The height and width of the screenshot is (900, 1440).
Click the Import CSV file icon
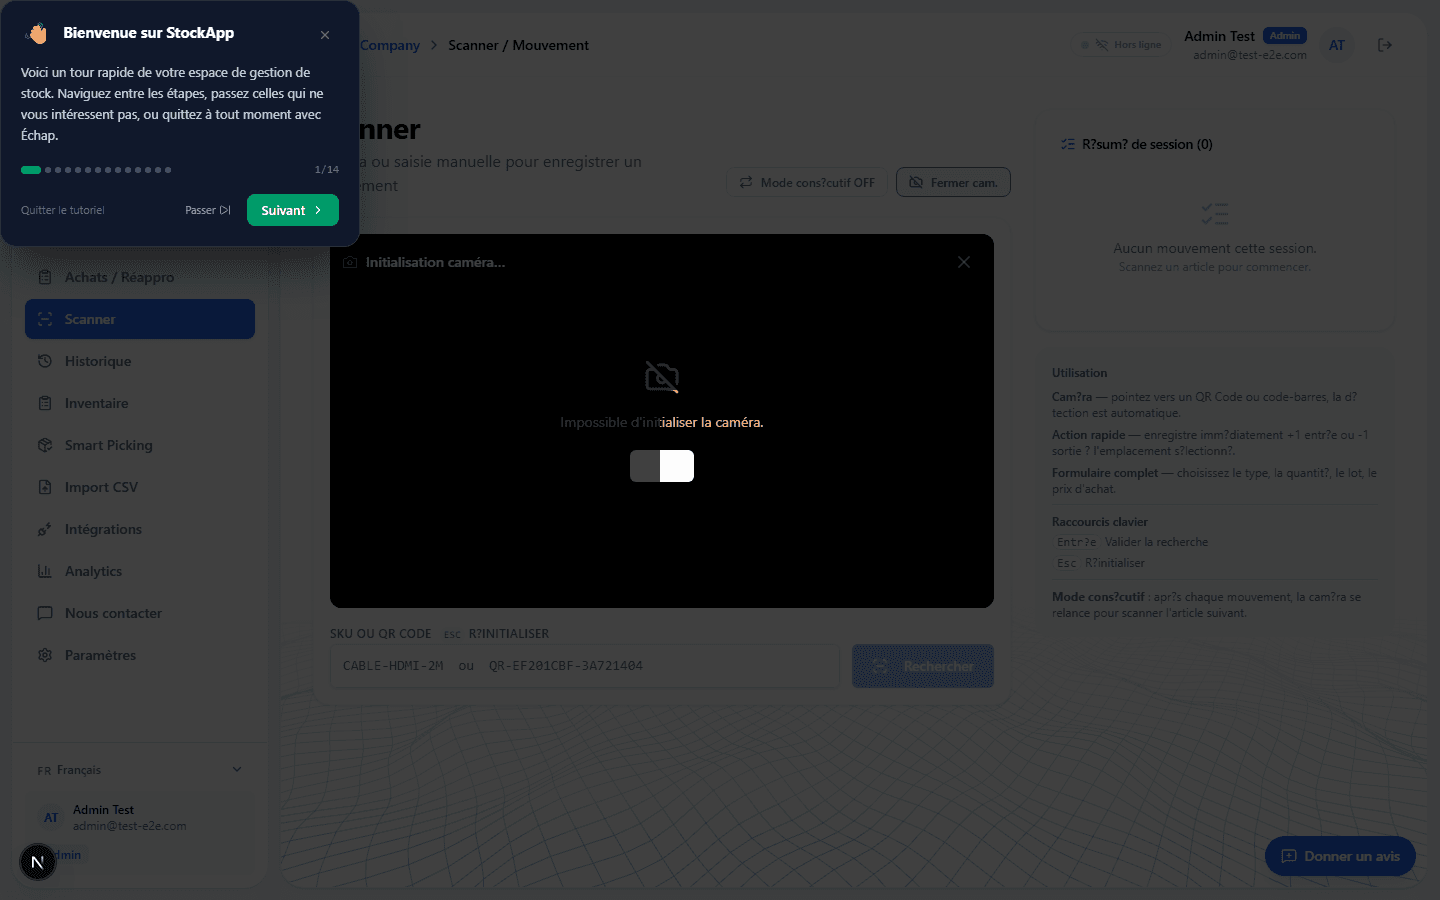[45, 487]
